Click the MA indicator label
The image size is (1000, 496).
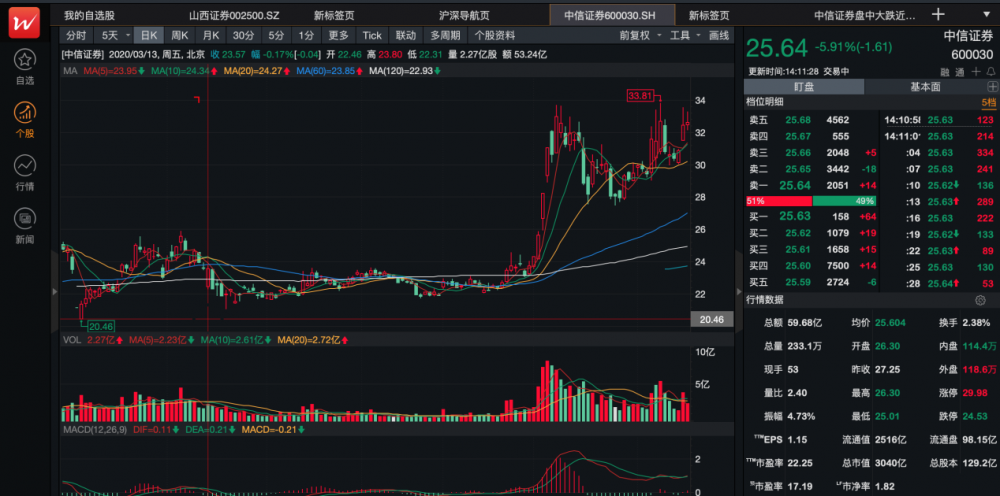[x=70, y=71]
